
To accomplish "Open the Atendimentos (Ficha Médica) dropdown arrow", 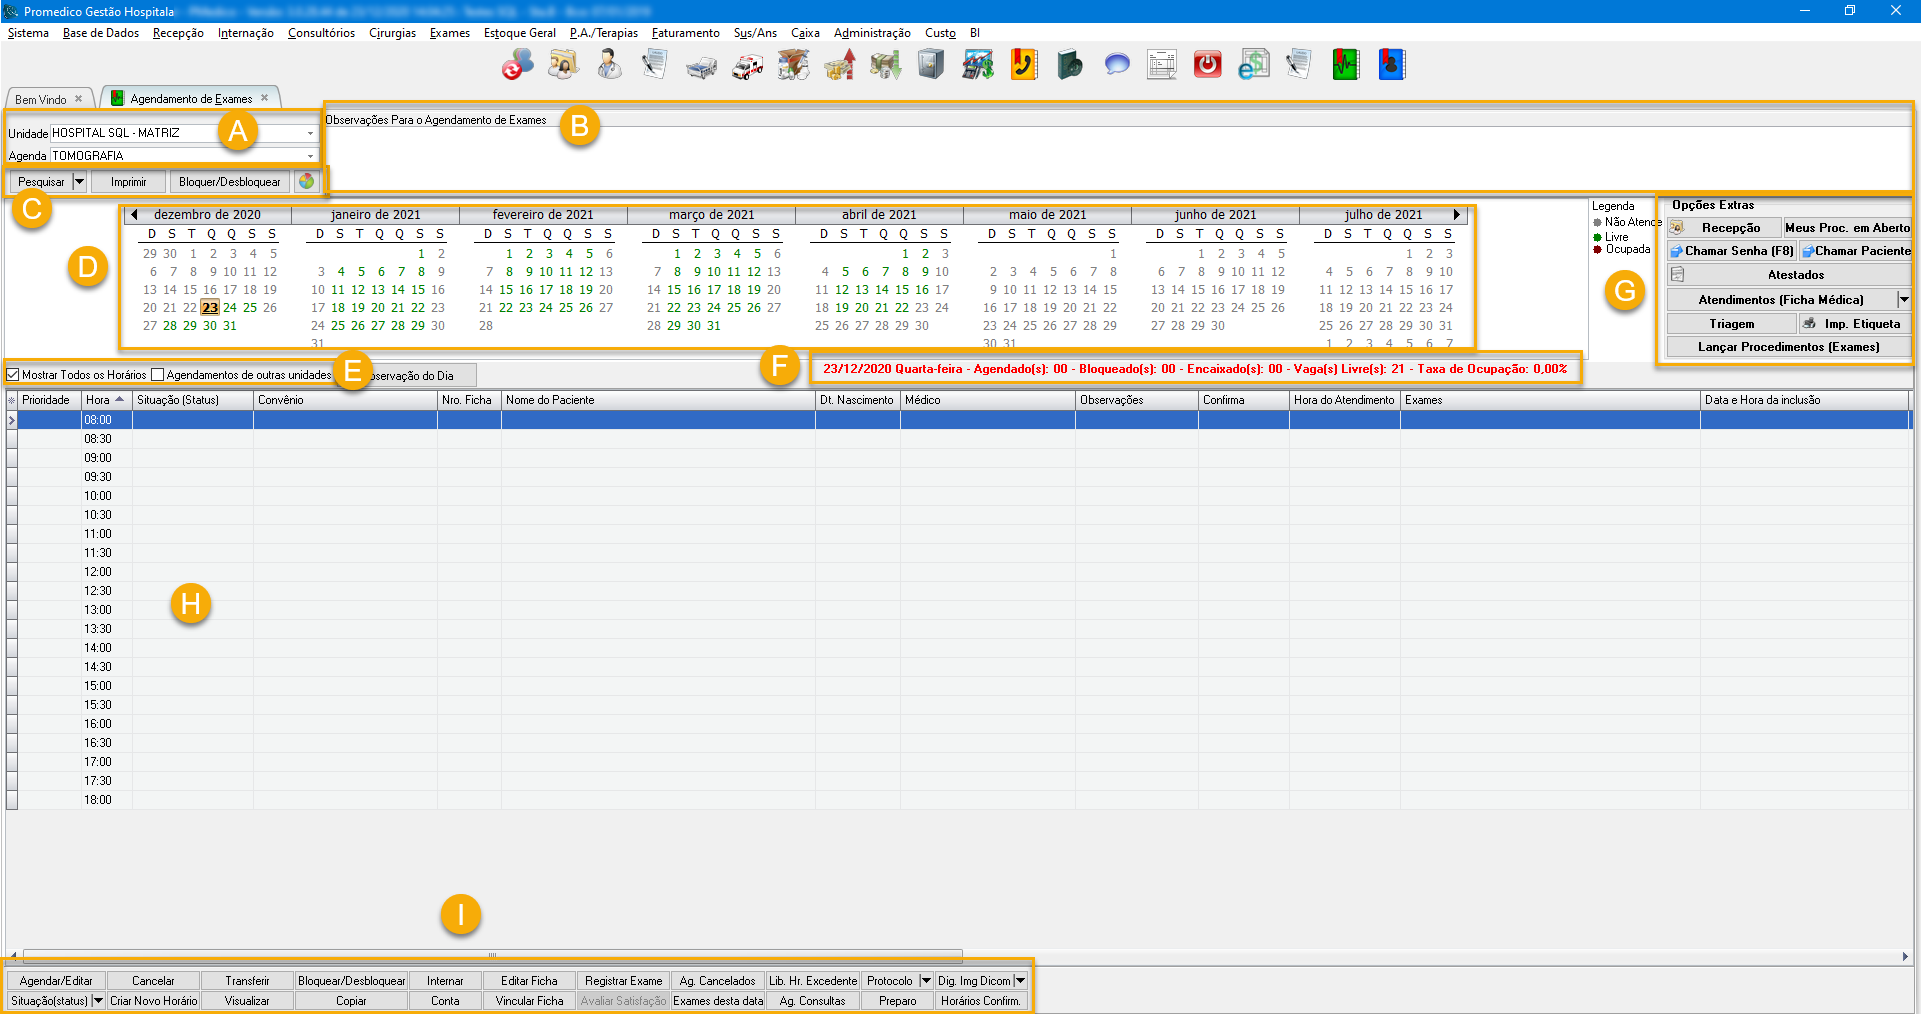I will tap(1904, 300).
